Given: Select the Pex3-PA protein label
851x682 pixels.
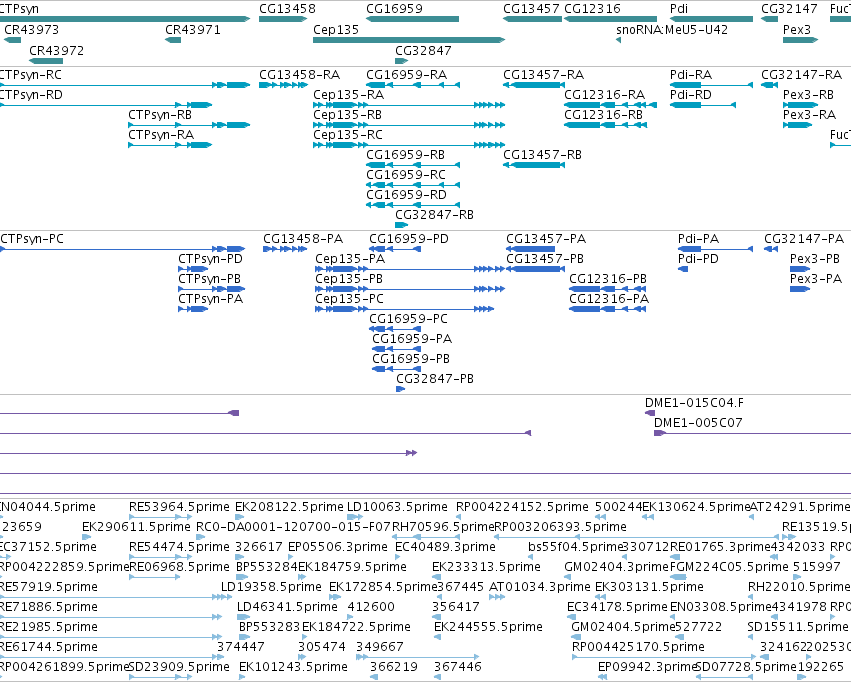Looking at the screenshot, I should (x=816, y=279).
